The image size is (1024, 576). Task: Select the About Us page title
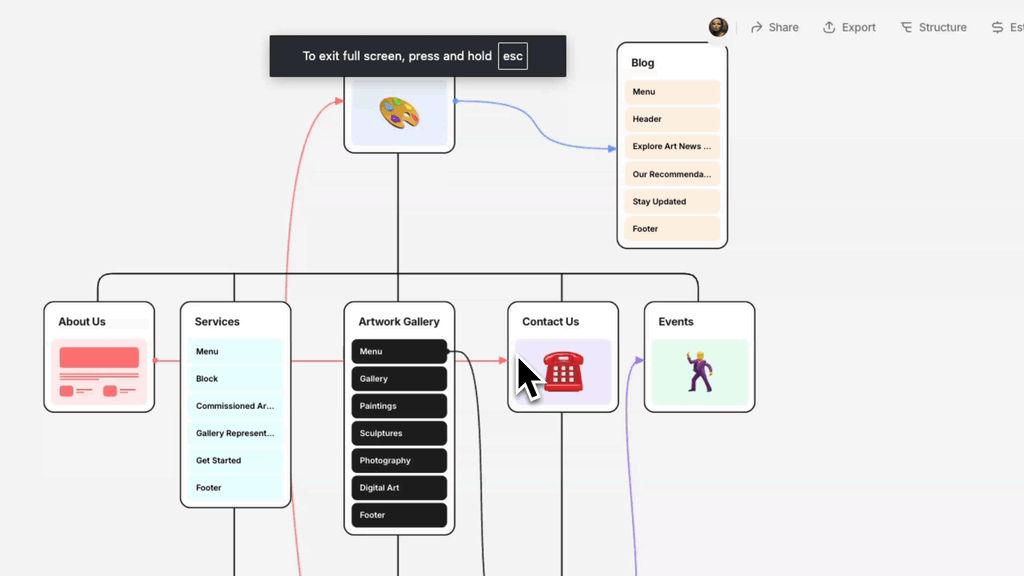coord(82,321)
